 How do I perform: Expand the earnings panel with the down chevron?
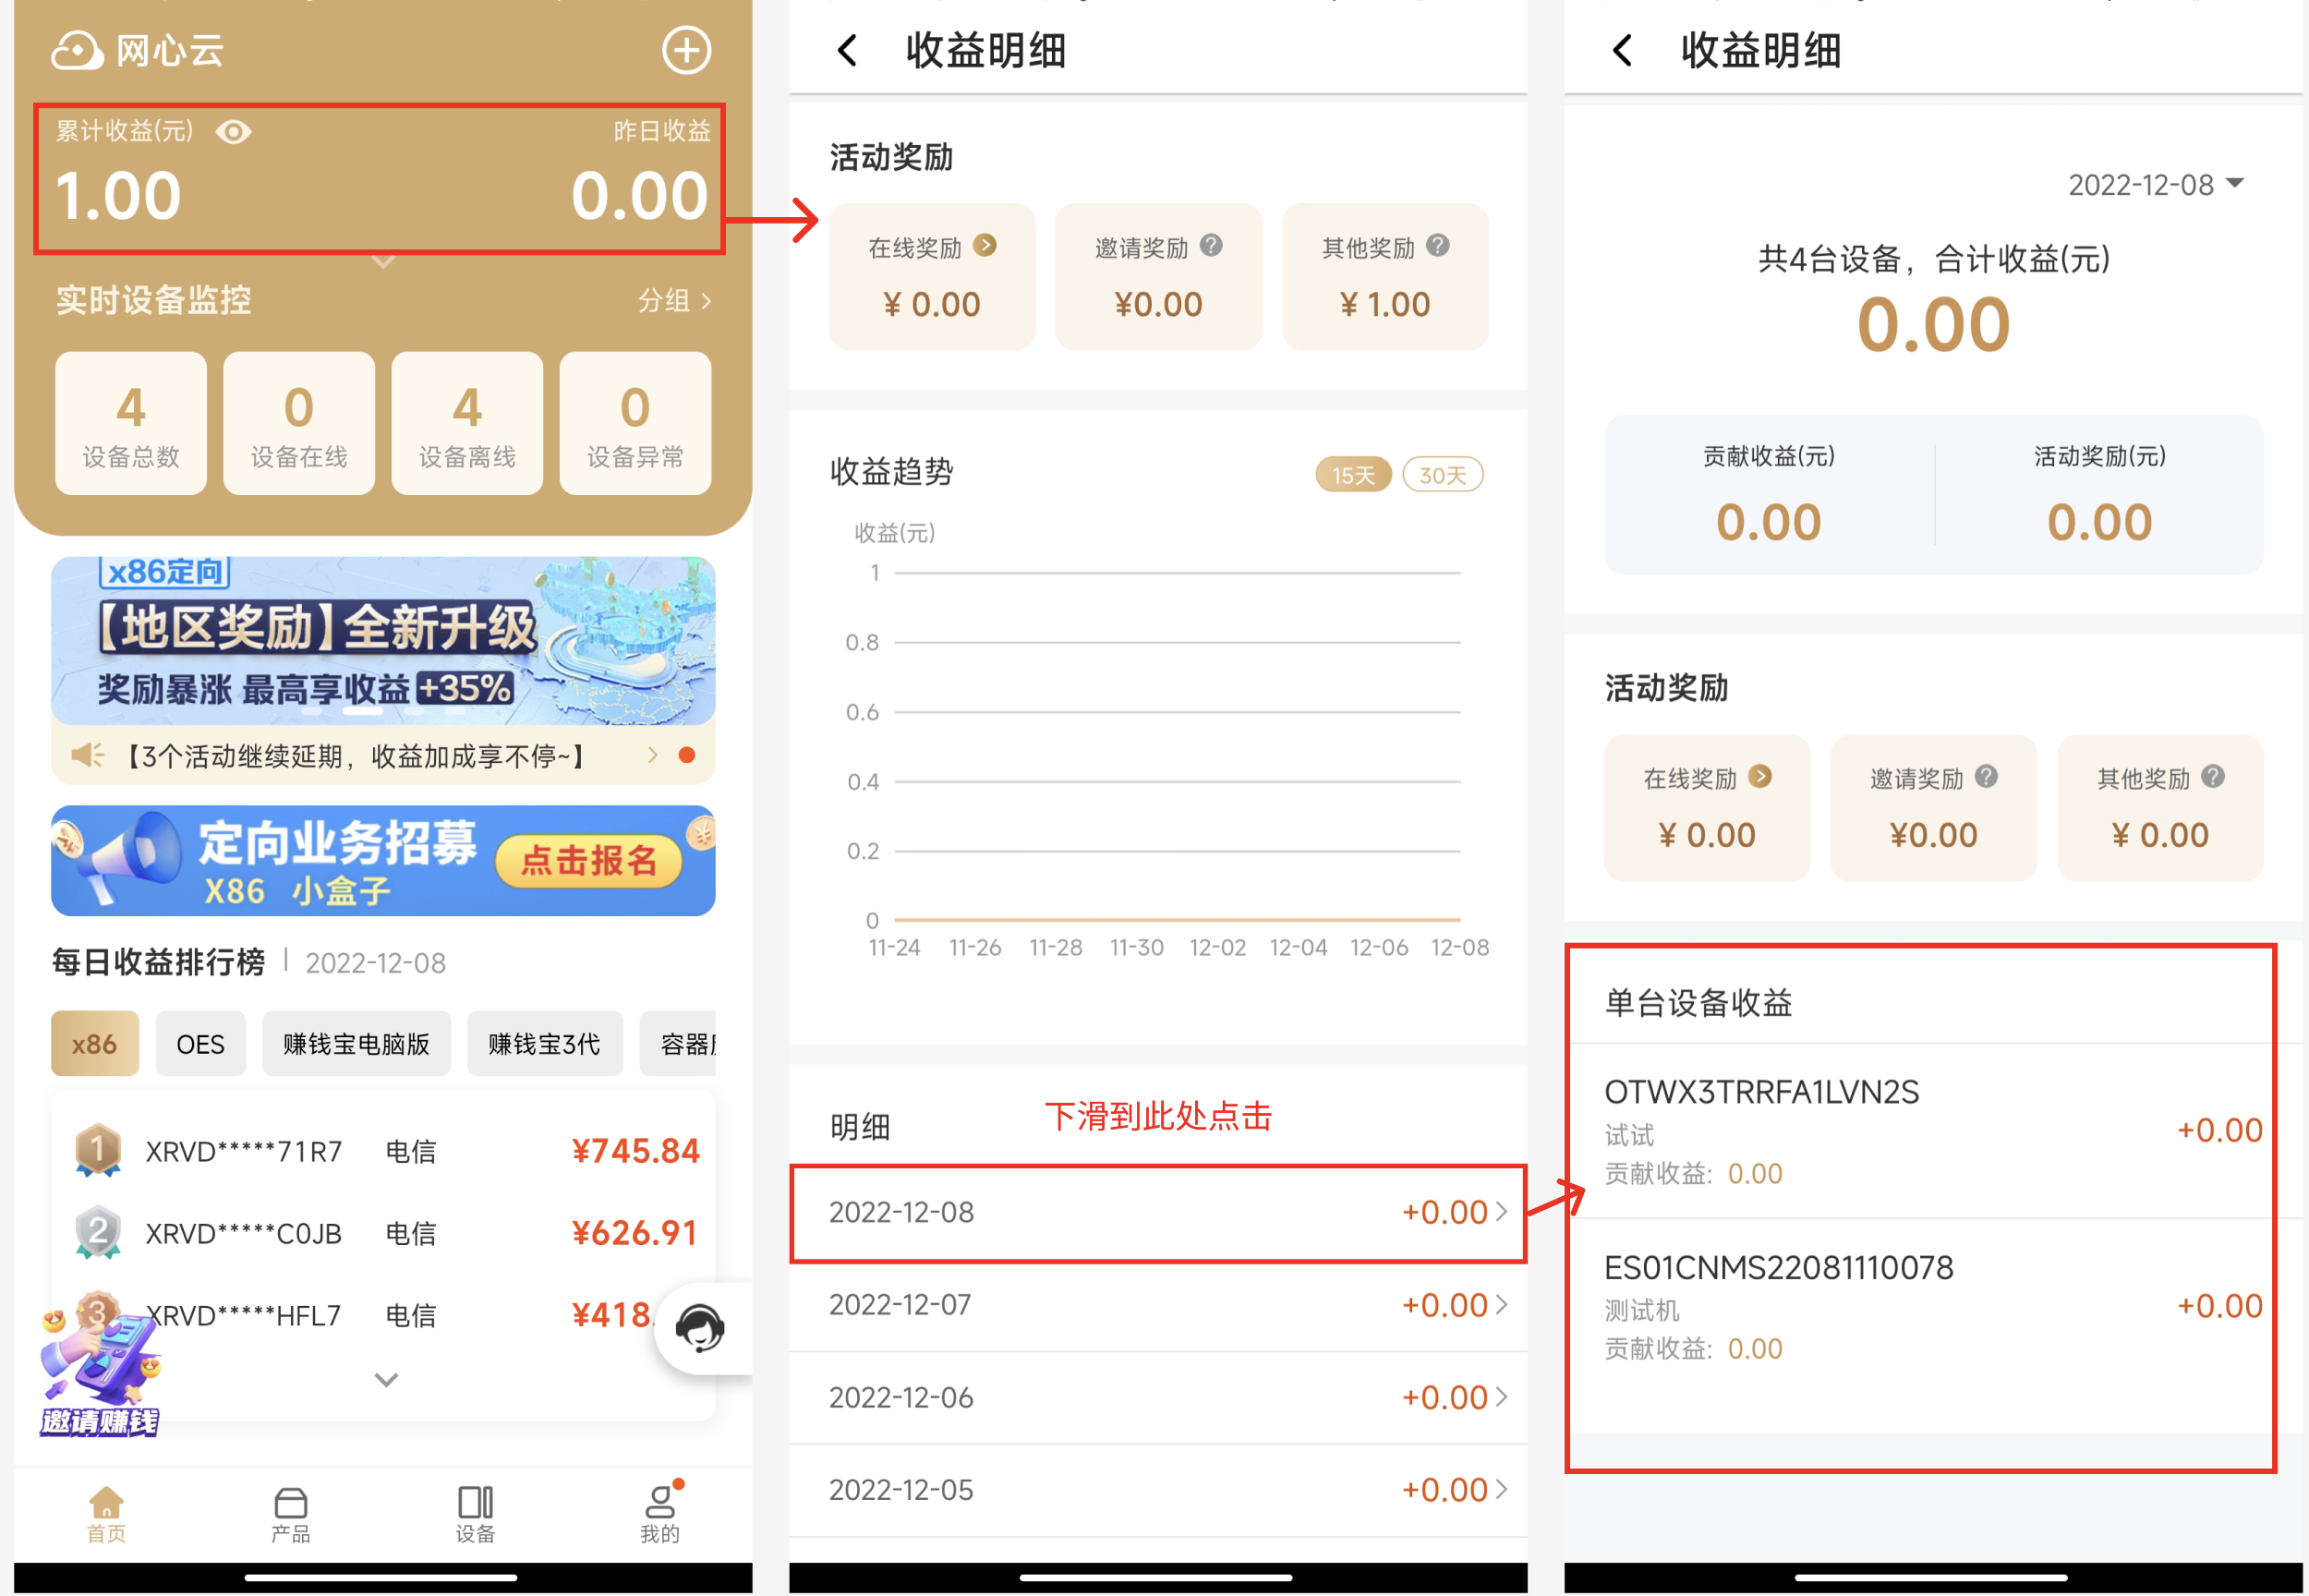[383, 262]
